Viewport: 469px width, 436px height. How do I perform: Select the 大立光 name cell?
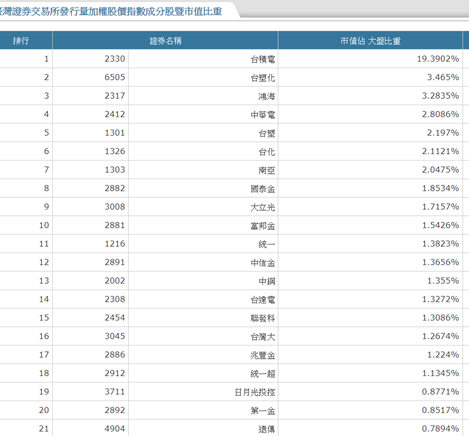click(203, 207)
